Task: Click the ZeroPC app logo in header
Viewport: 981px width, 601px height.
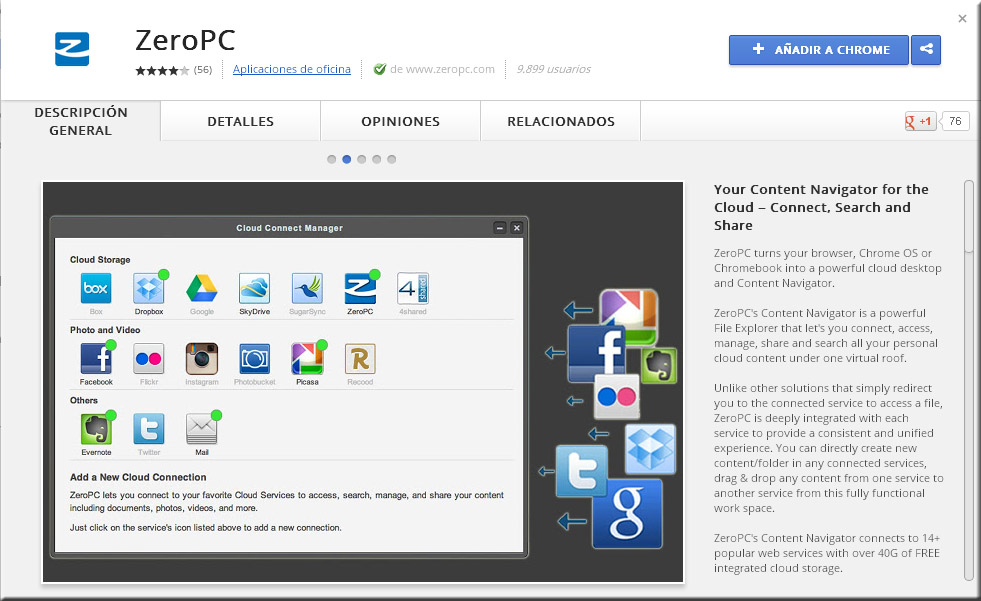Action: (72, 49)
